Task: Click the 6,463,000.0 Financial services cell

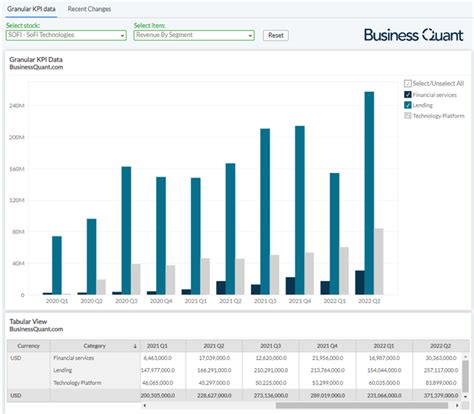Action: (158, 358)
